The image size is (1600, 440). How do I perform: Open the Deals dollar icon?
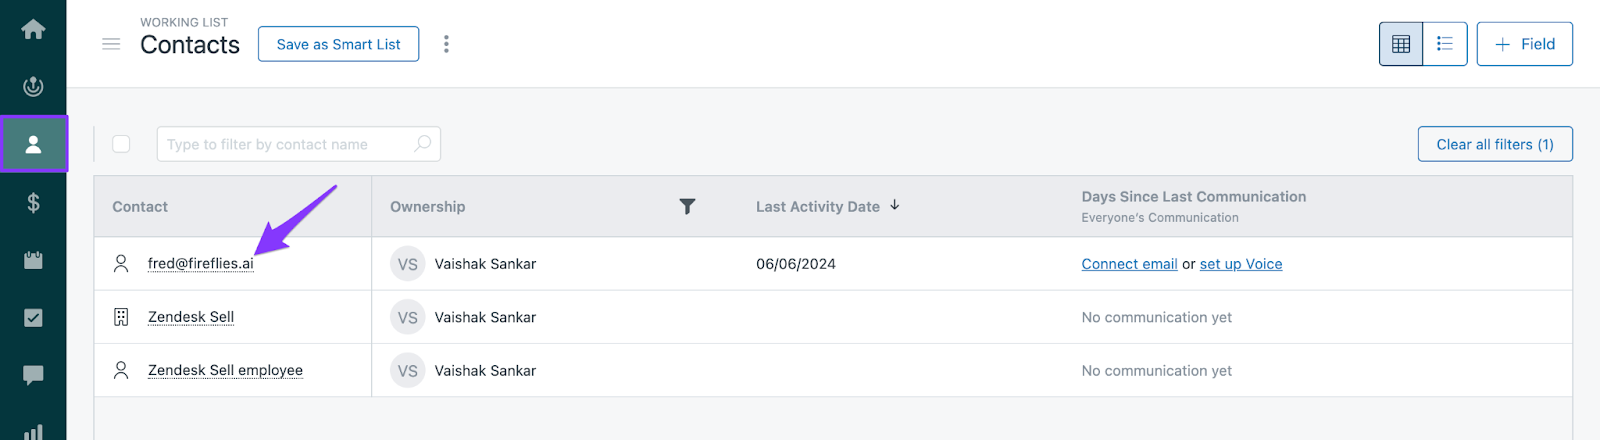click(x=33, y=203)
